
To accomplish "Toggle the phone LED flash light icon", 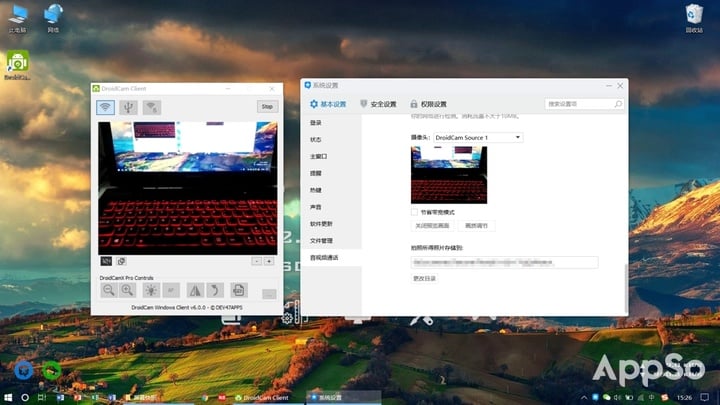I will tap(150, 290).
